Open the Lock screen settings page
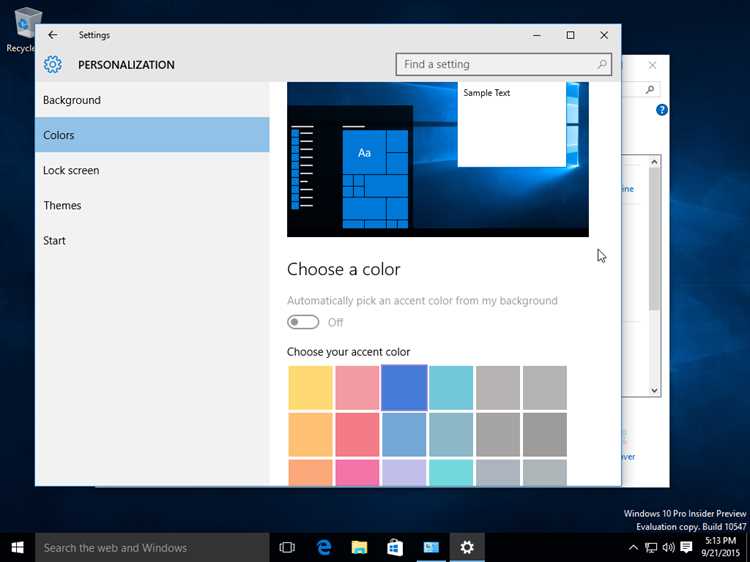 pyautogui.click(x=152, y=170)
